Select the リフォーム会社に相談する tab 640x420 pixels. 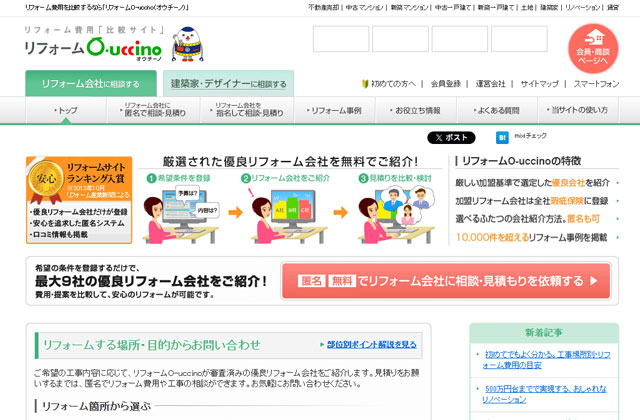(91, 84)
